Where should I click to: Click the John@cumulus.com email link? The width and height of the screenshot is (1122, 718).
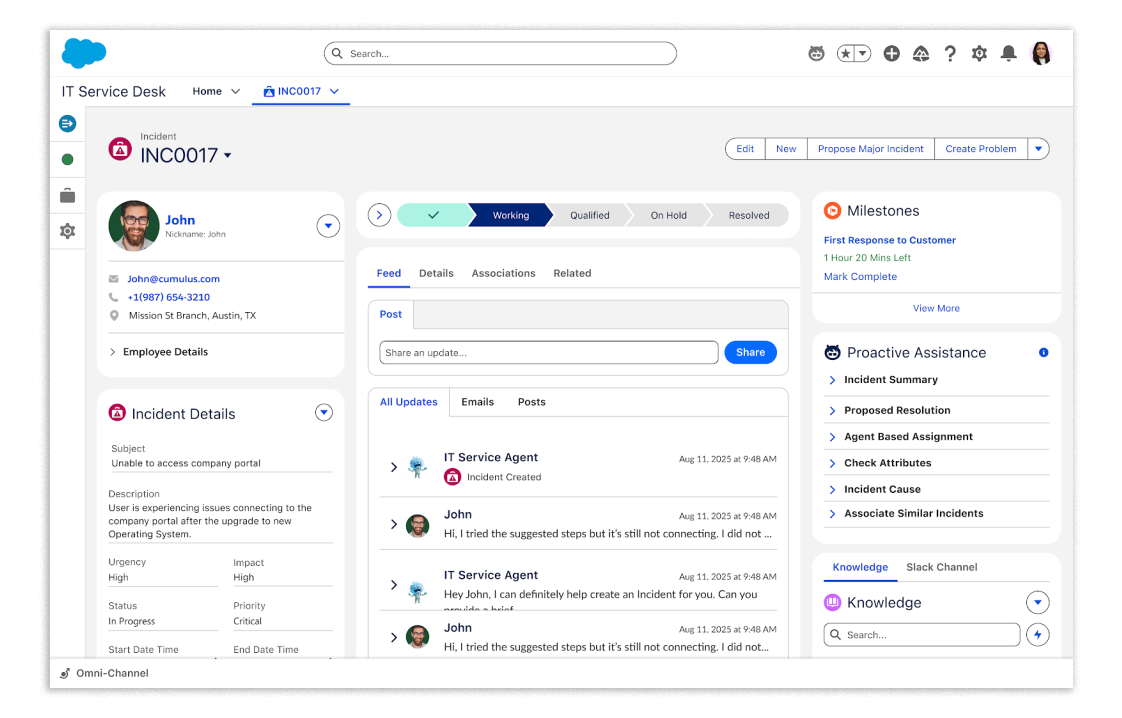(x=173, y=279)
